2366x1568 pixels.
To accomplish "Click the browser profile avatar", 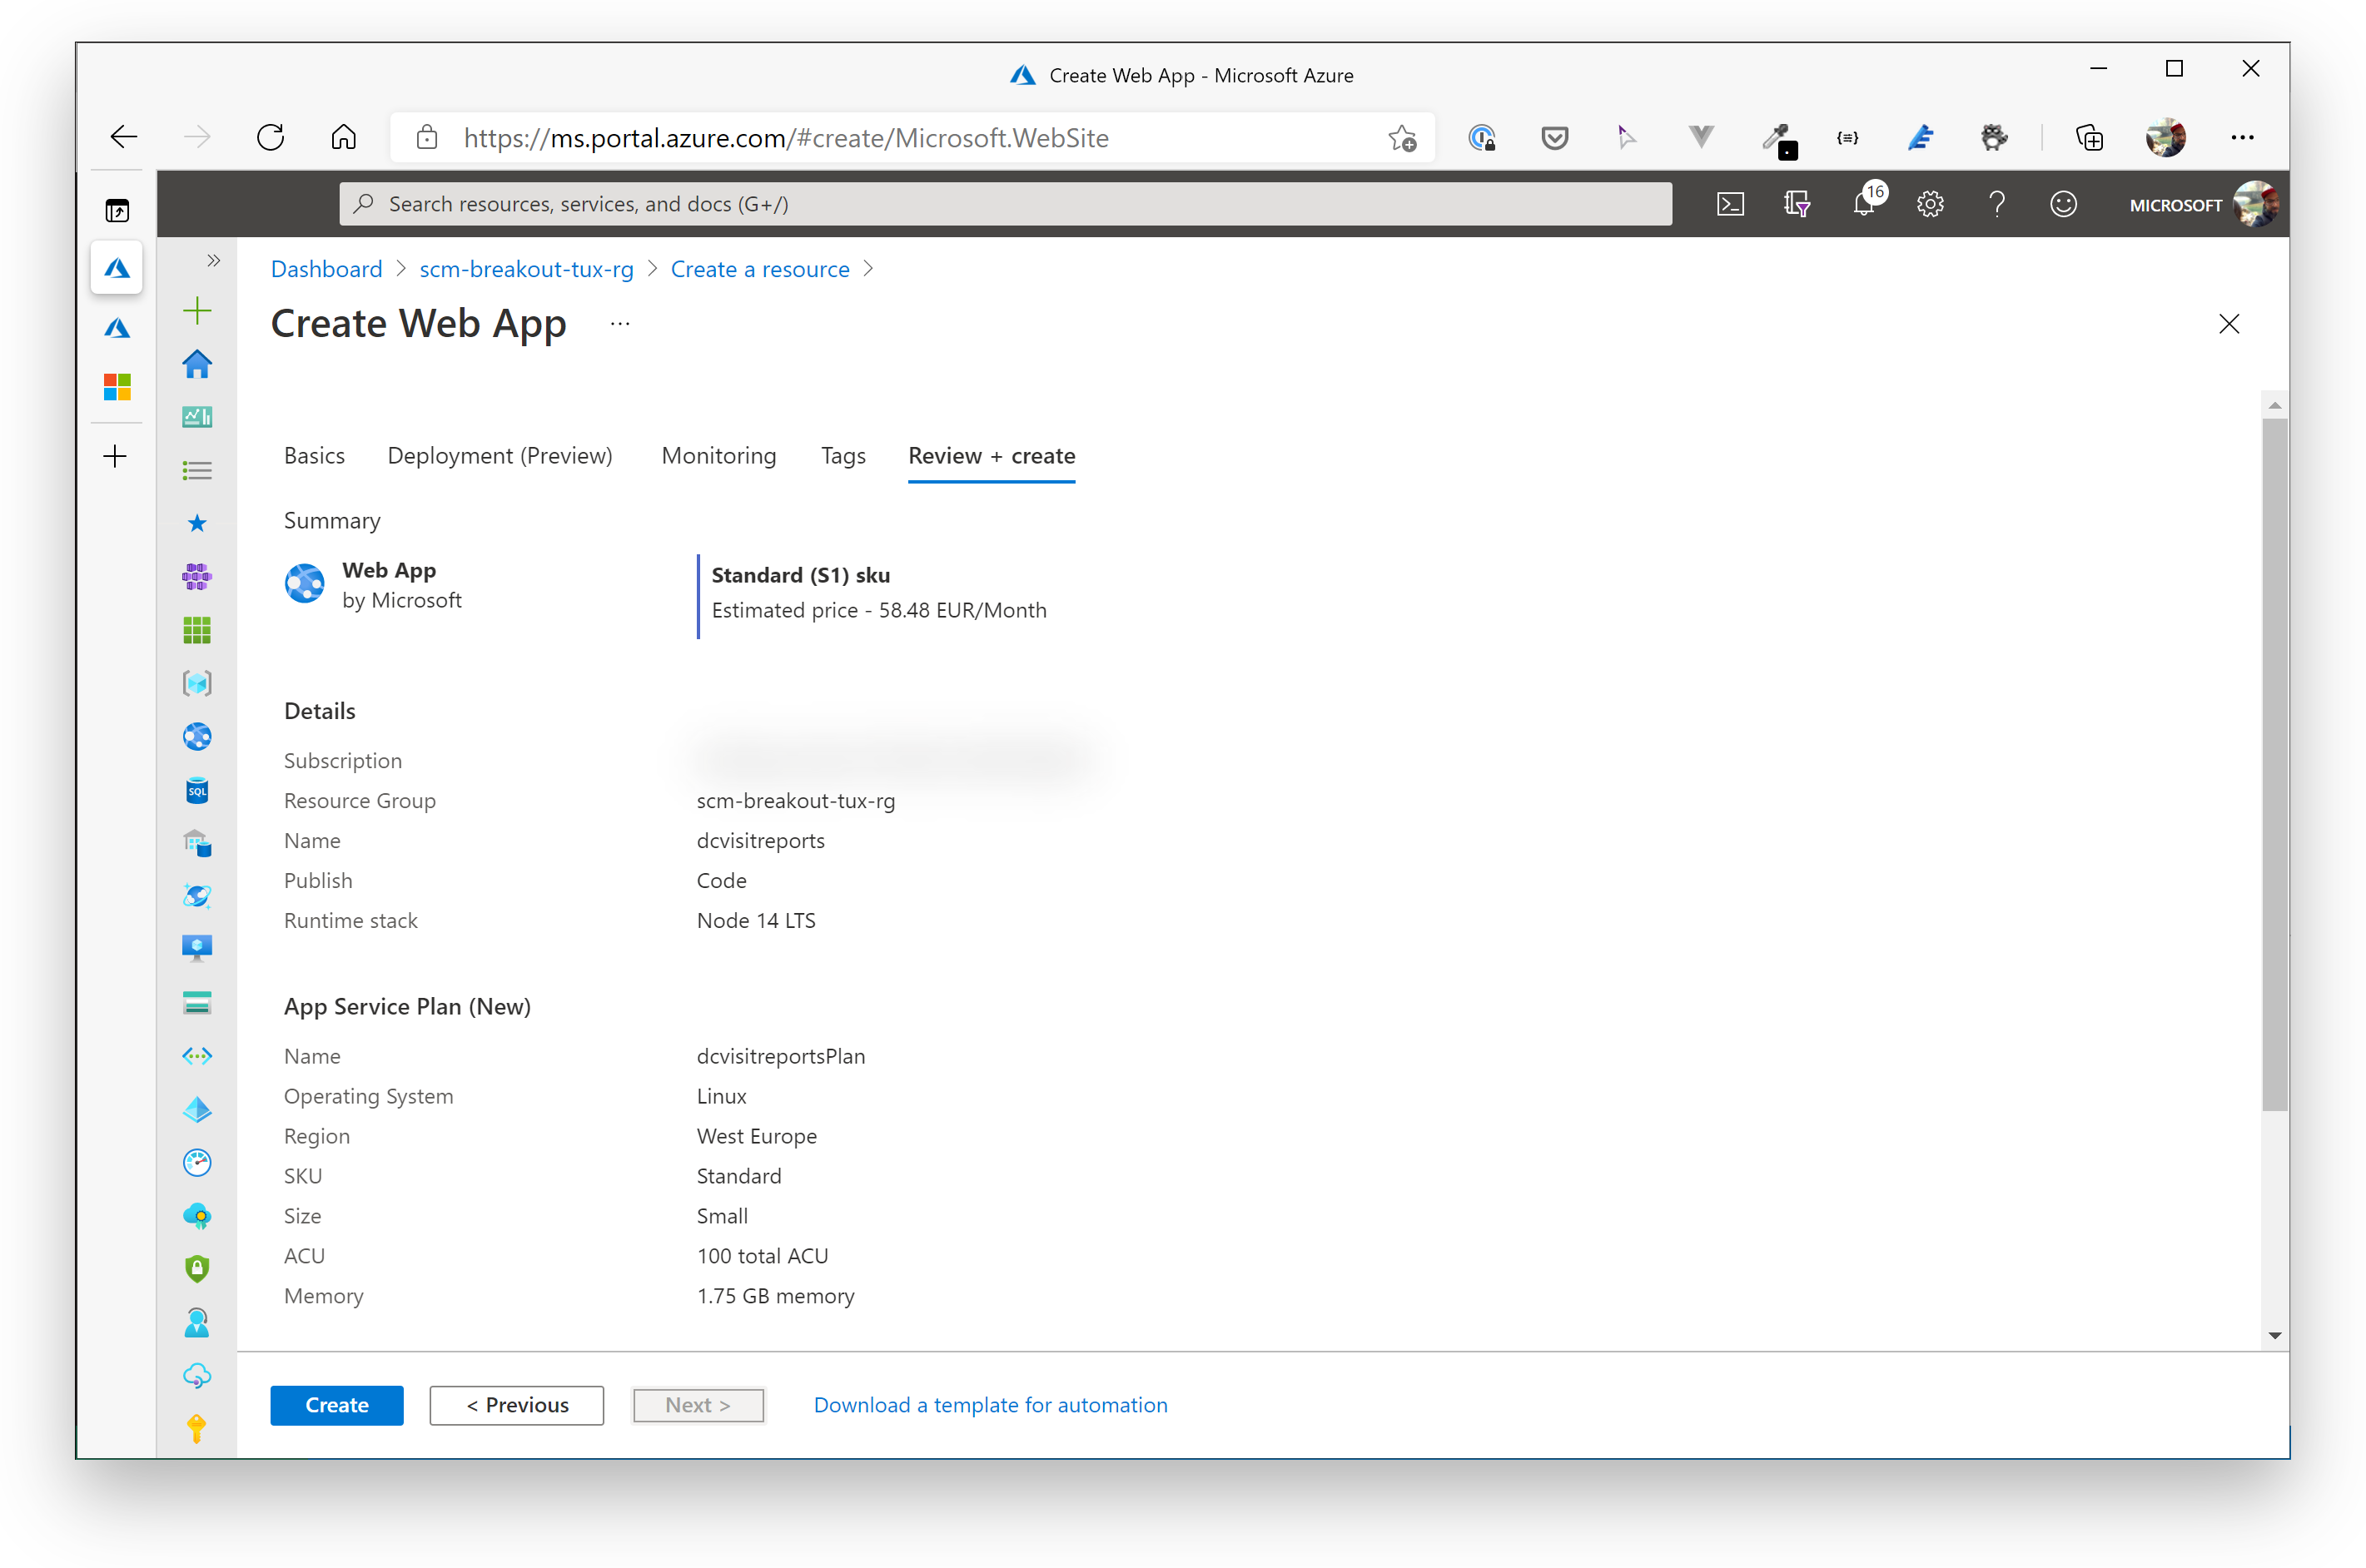I will (2166, 137).
